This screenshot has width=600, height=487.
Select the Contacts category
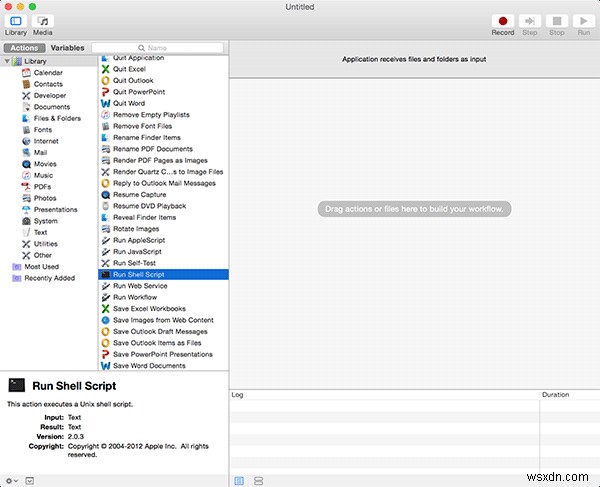(x=48, y=84)
